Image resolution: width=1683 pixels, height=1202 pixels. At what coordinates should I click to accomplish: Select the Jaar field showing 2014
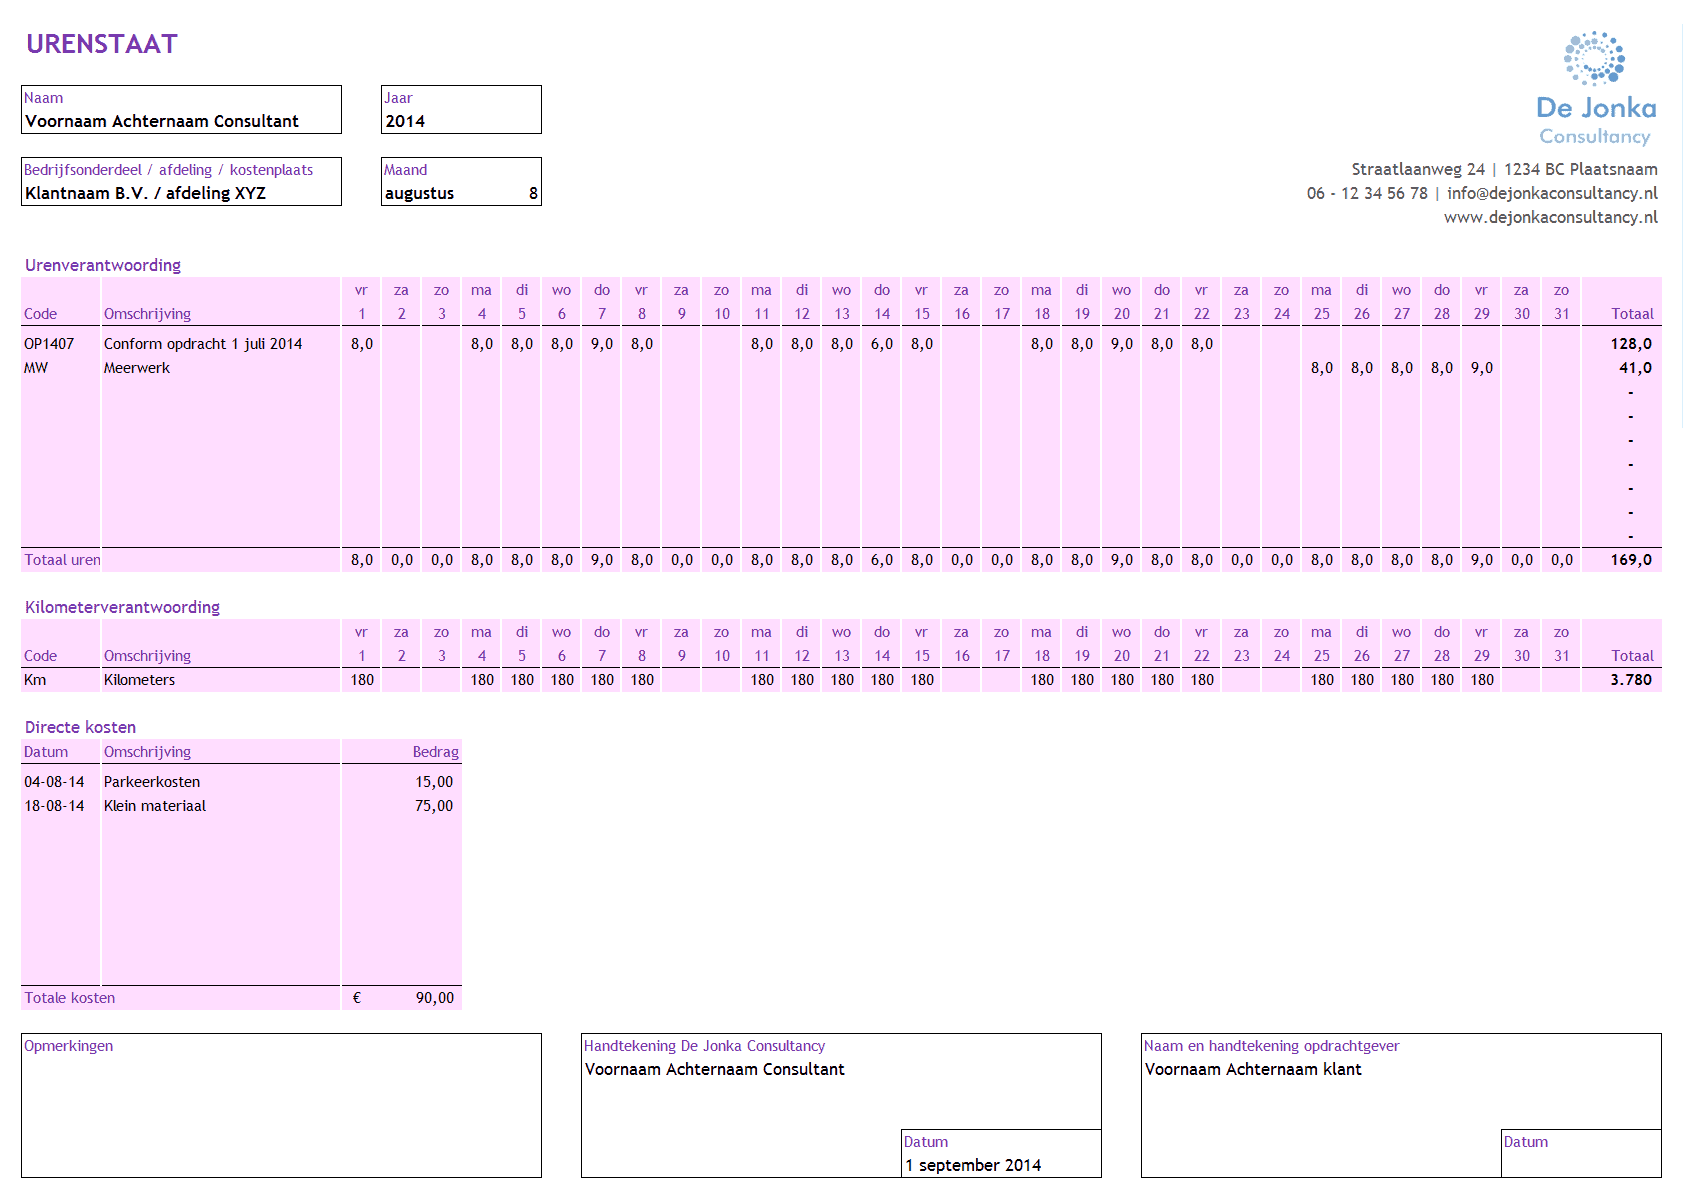(460, 121)
